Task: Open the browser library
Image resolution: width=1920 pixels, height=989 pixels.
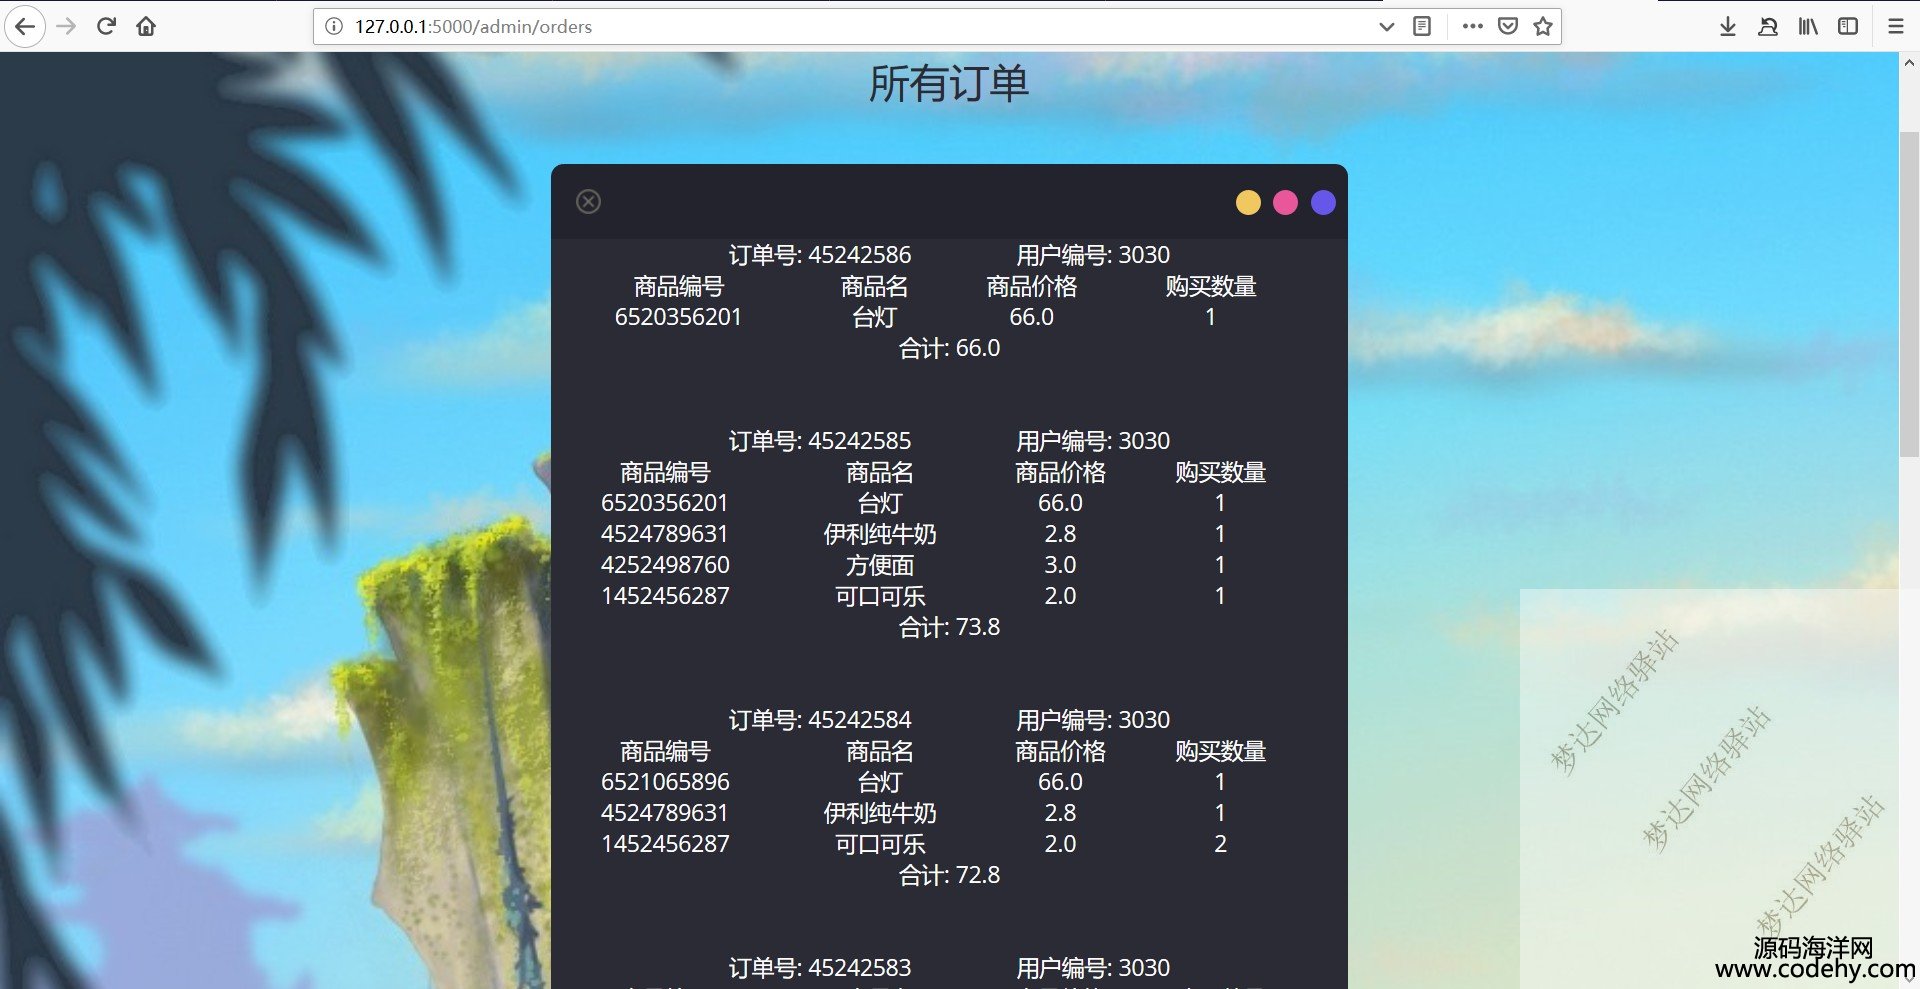Action: coord(1808,27)
